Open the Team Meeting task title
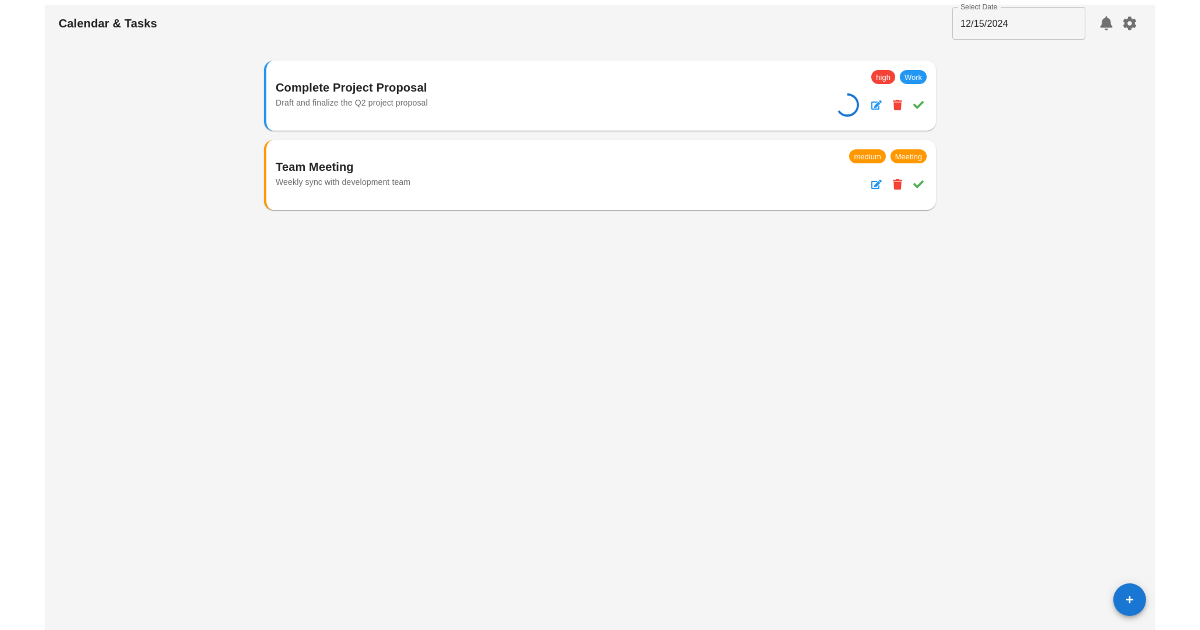 coord(314,167)
